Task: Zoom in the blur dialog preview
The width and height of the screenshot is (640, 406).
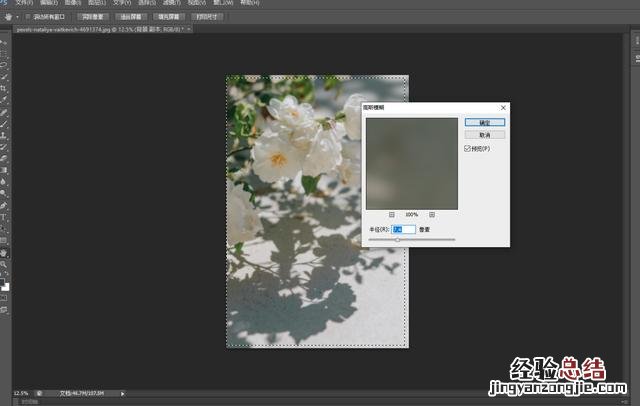Action: (x=432, y=215)
